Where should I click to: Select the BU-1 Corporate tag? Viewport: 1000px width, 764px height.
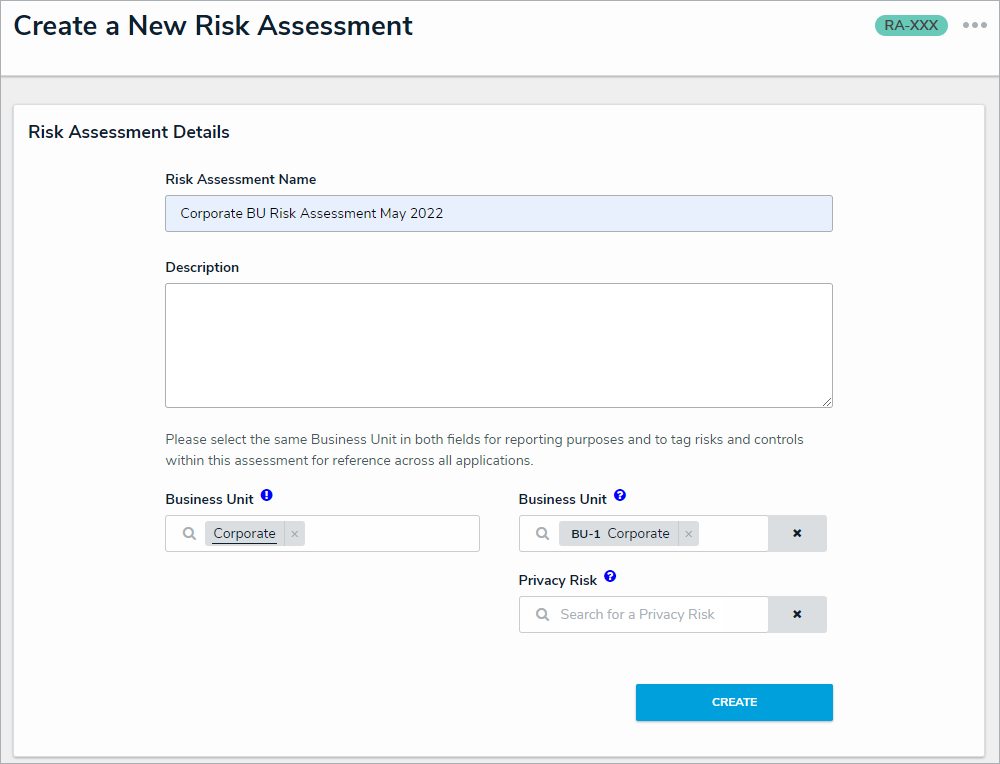coord(619,534)
